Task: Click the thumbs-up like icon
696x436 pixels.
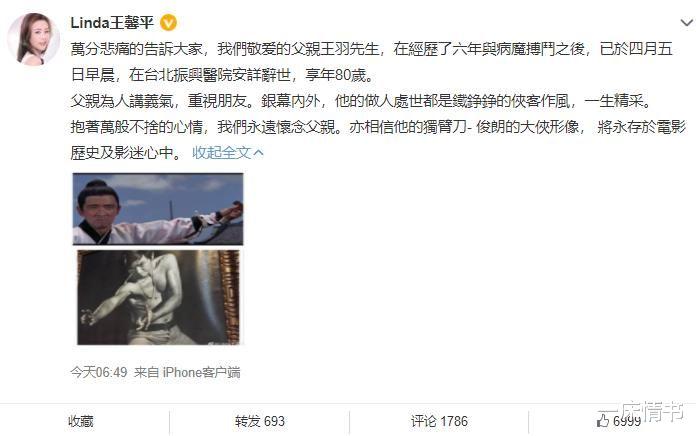Action: pos(603,420)
